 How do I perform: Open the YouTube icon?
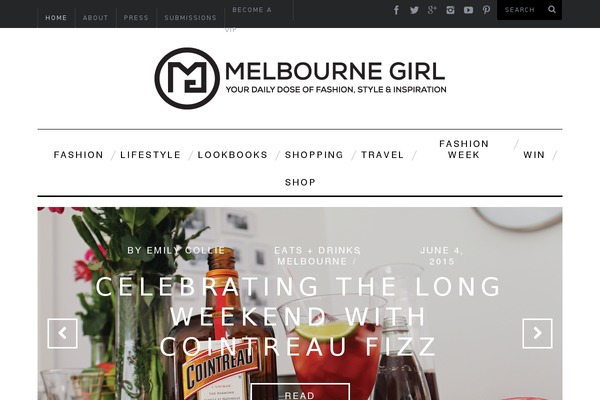point(468,10)
